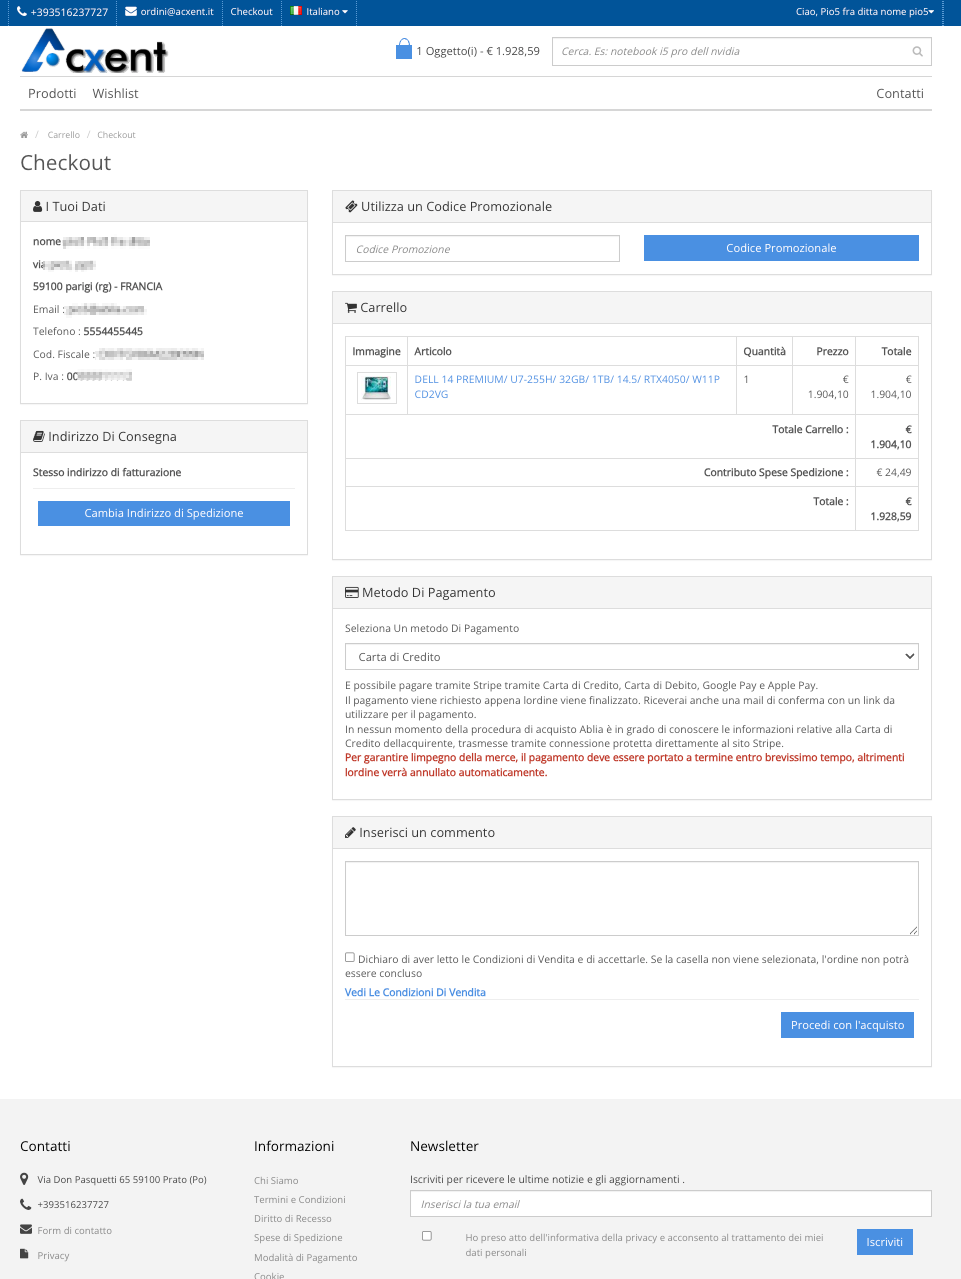Click the footer Privacy document icon
Image resolution: width=961 pixels, height=1279 pixels.
click(x=25, y=1254)
